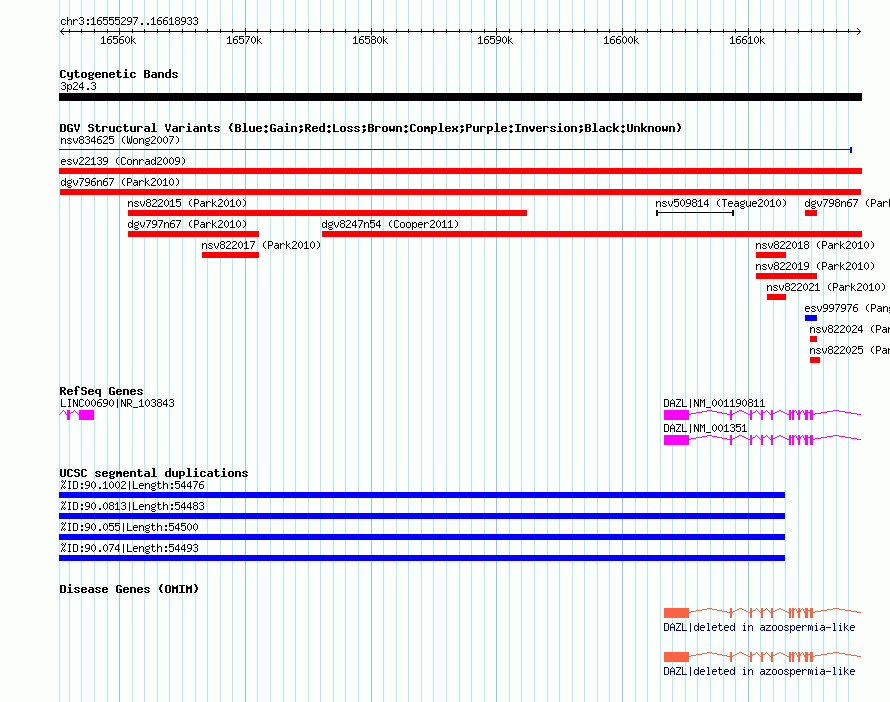This screenshot has width=890, height=702.
Task: Click the first orange DAZL OMIM gene model
Action: [x=762, y=612]
